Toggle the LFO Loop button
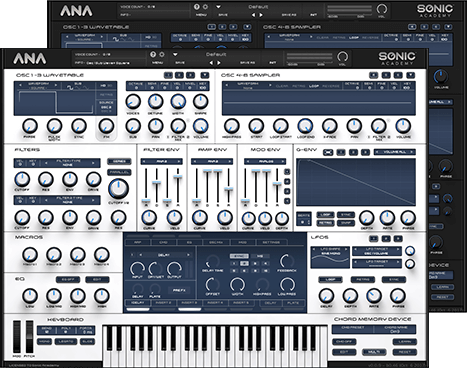 (330, 279)
